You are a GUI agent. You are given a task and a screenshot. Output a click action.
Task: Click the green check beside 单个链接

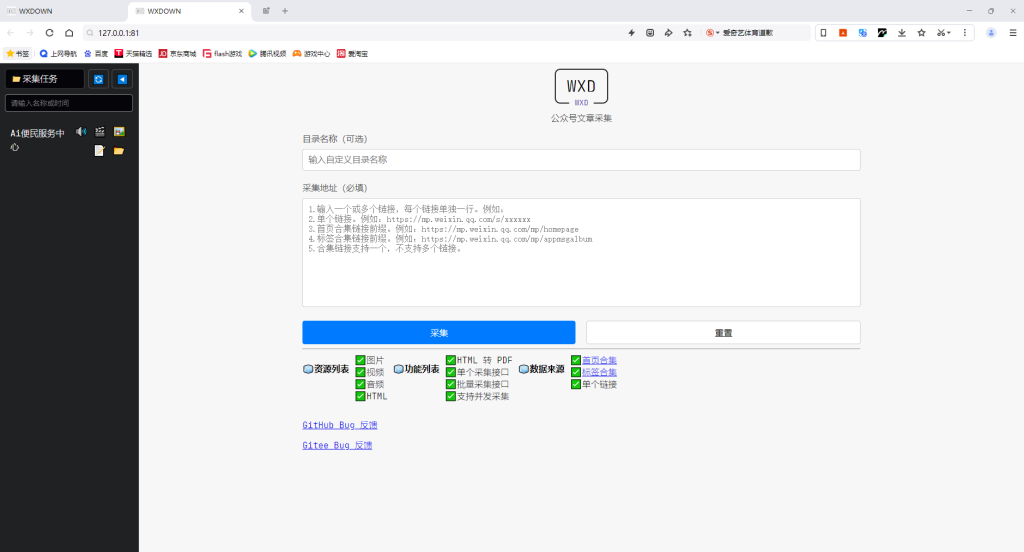576,384
